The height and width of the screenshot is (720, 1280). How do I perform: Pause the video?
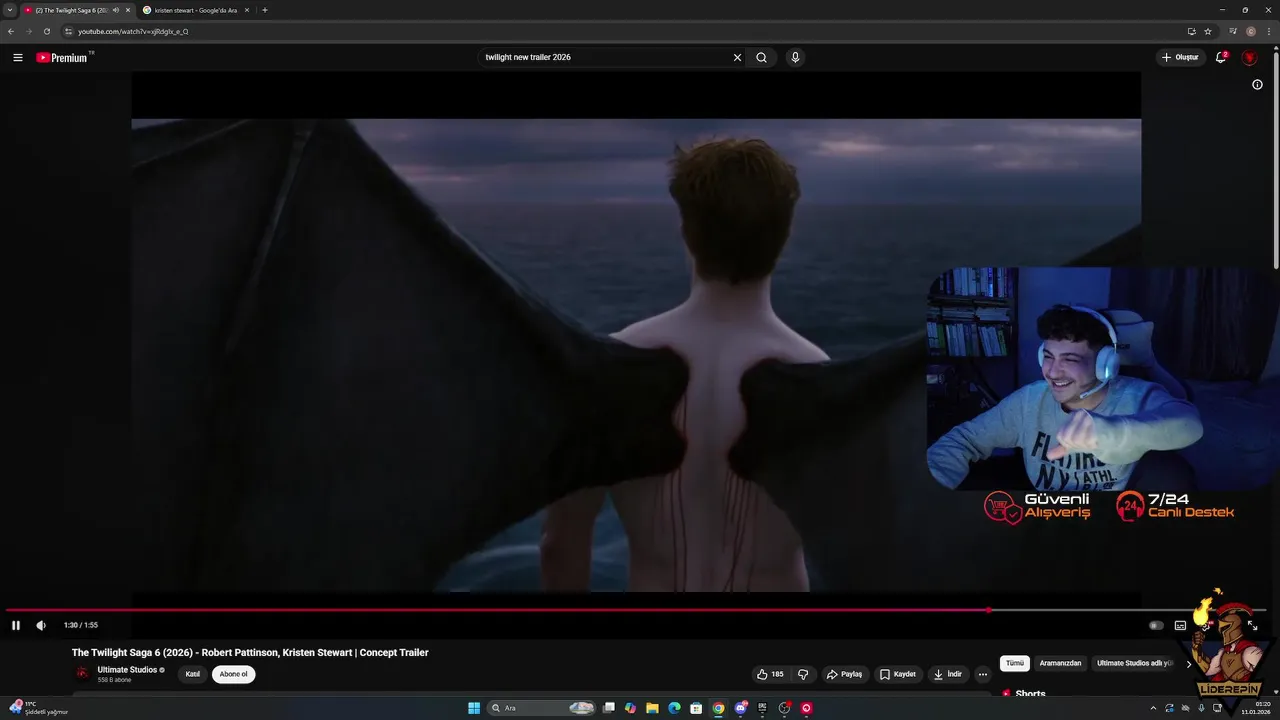point(16,625)
